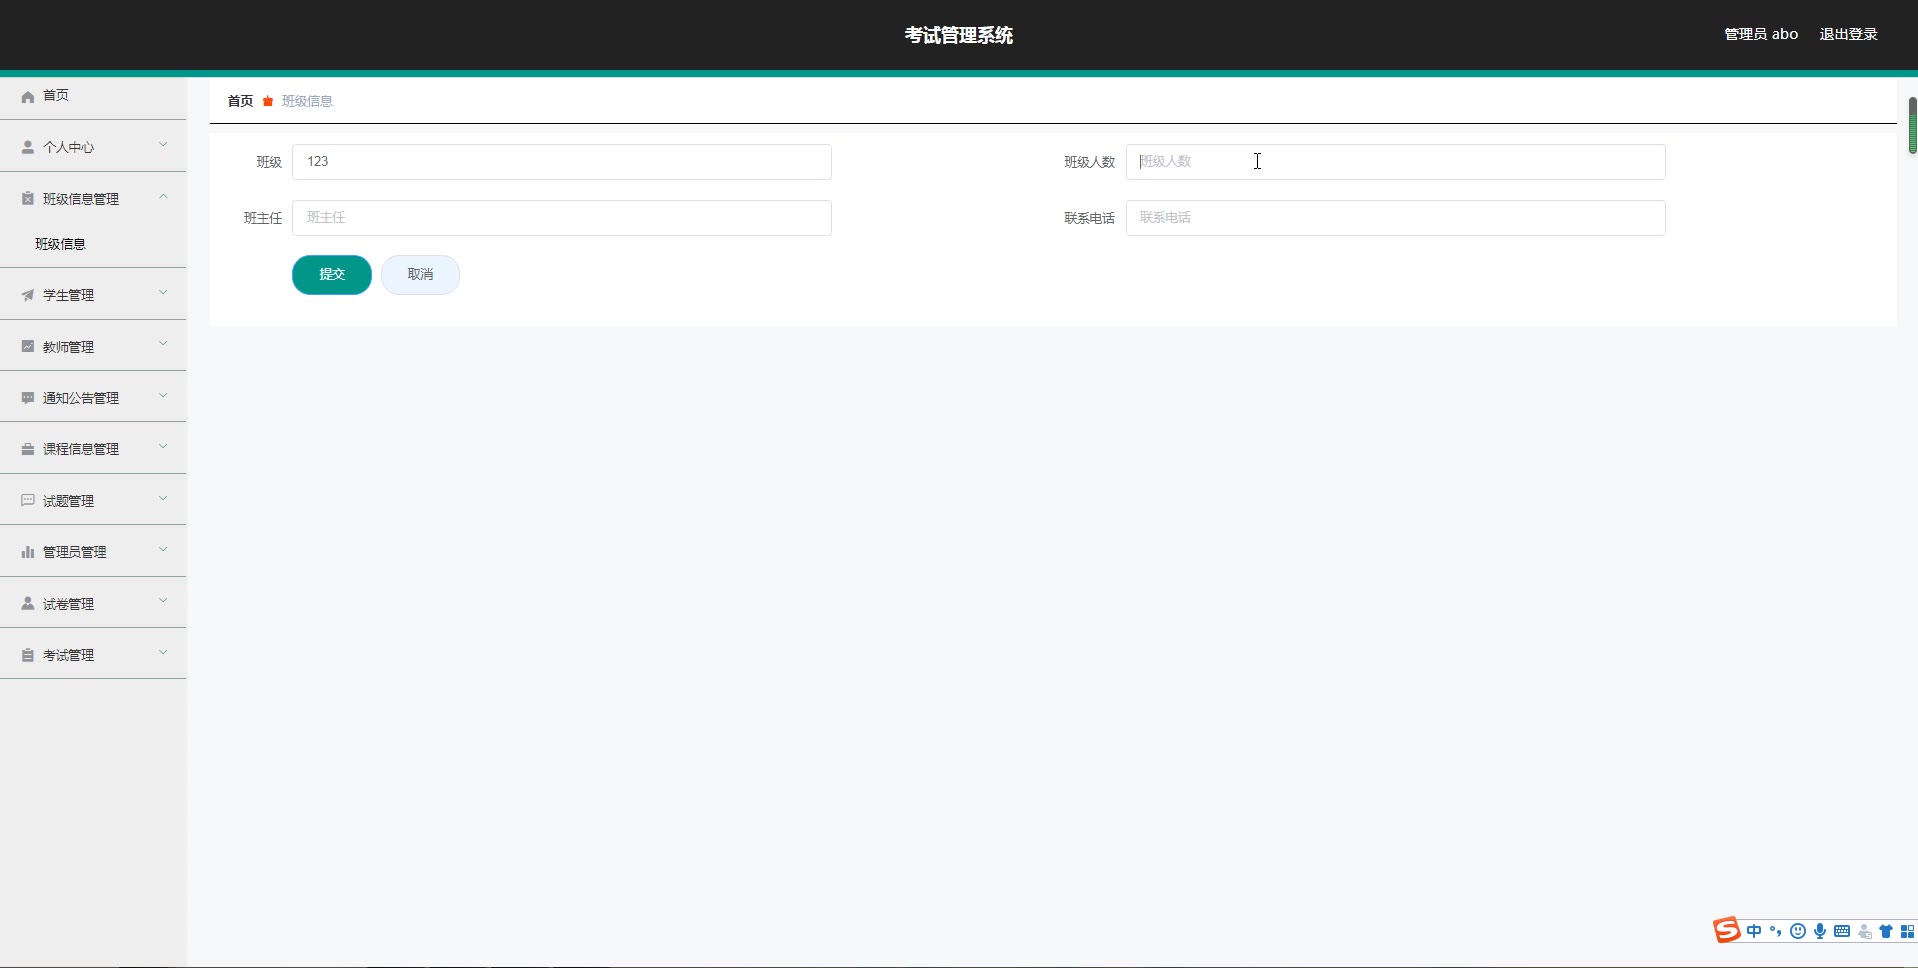The height and width of the screenshot is (968, 1918).
Task: Click the 提交 submit button
Action: tap(332, 275)
